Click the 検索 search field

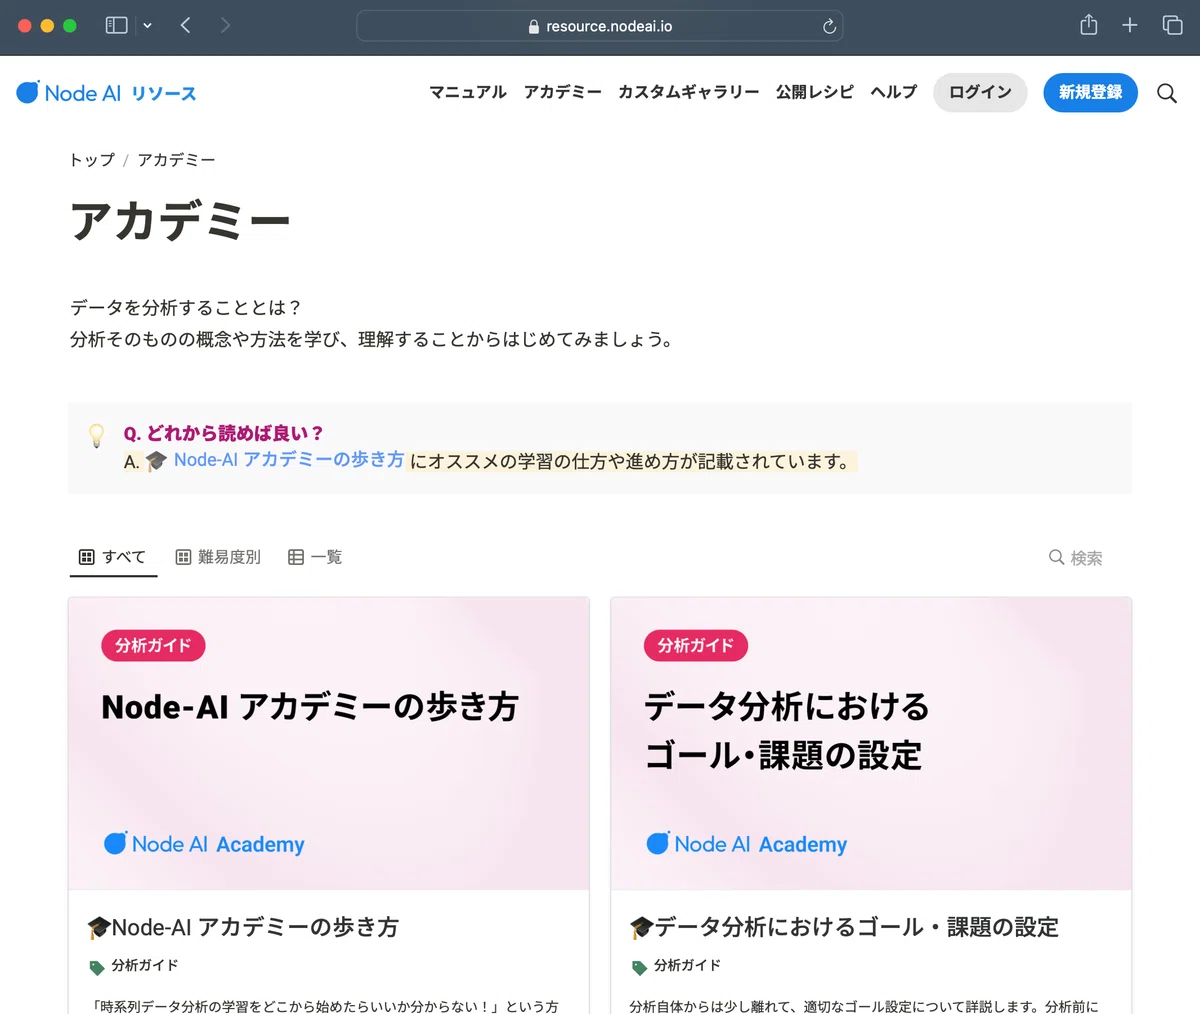coord(1076,557)
